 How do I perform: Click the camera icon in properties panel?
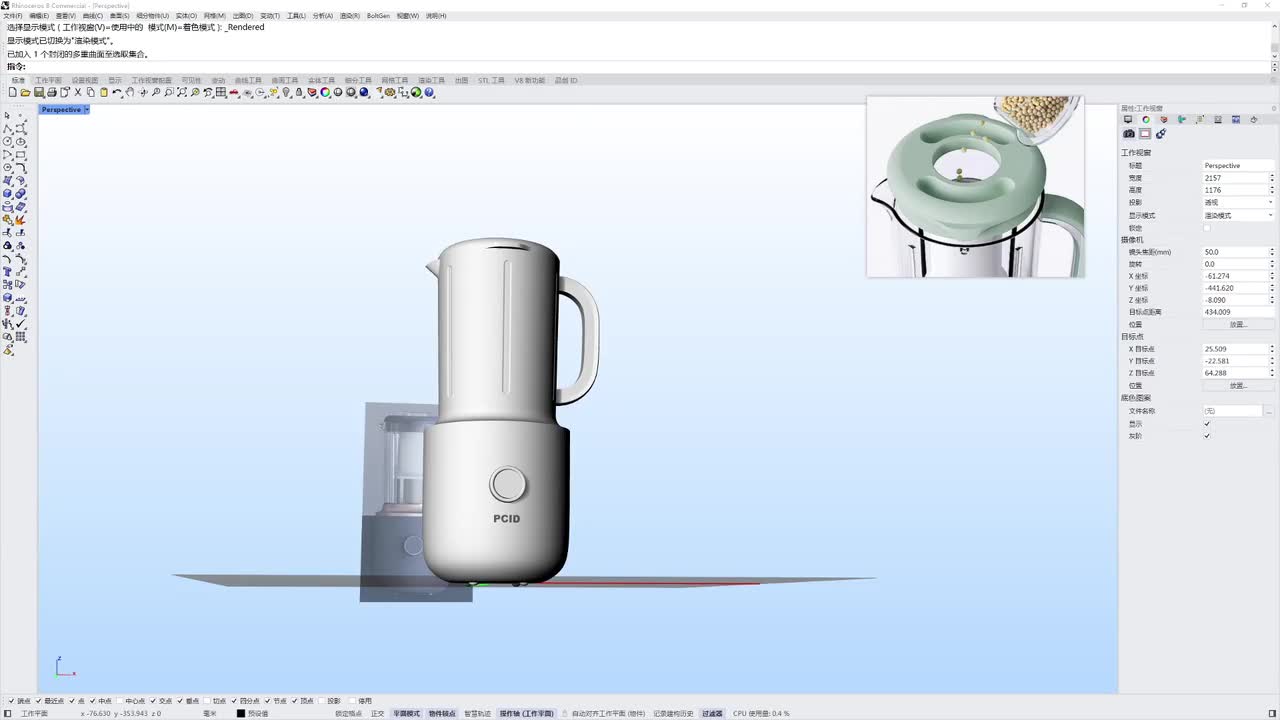click(1129, 134)
